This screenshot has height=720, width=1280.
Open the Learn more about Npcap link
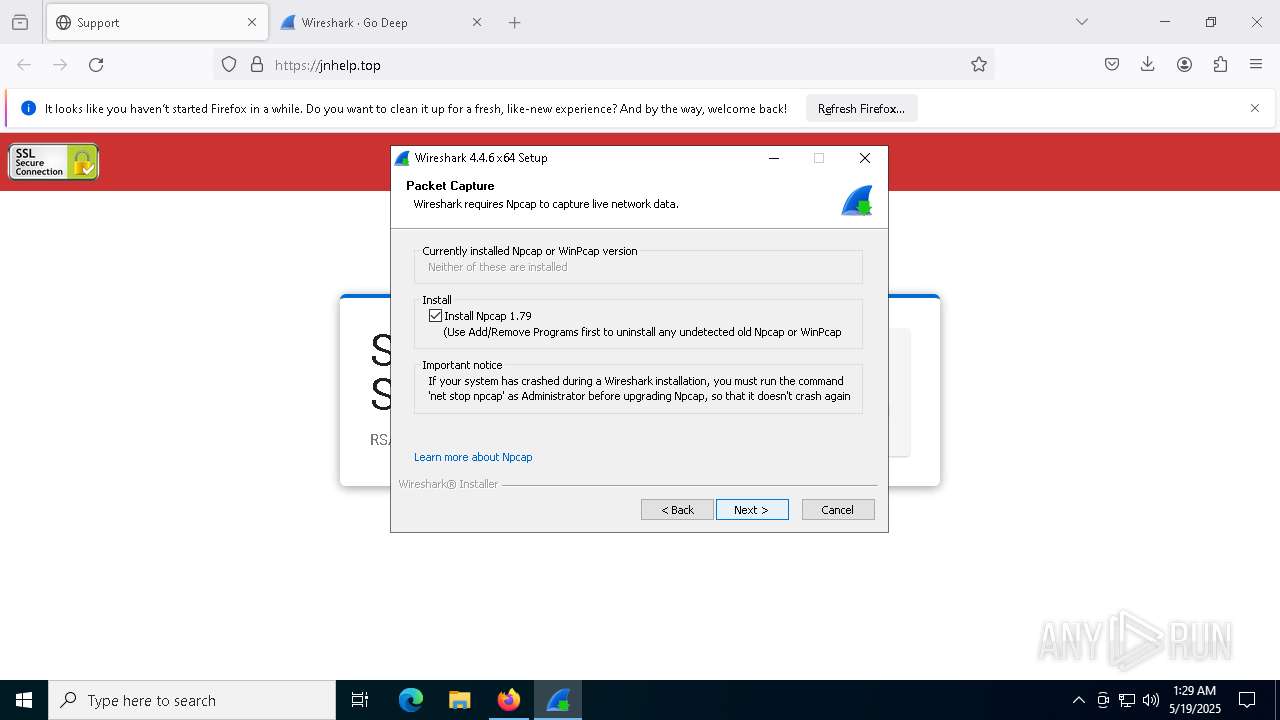473,457
